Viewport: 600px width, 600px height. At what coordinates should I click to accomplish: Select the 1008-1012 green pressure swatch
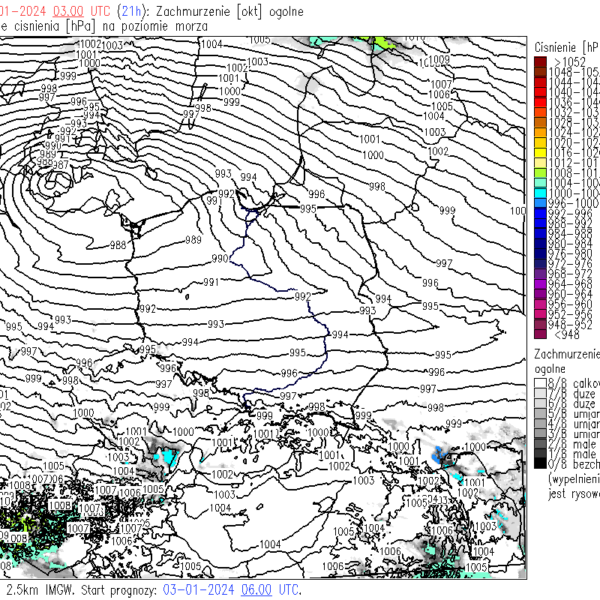click(540, 172)
